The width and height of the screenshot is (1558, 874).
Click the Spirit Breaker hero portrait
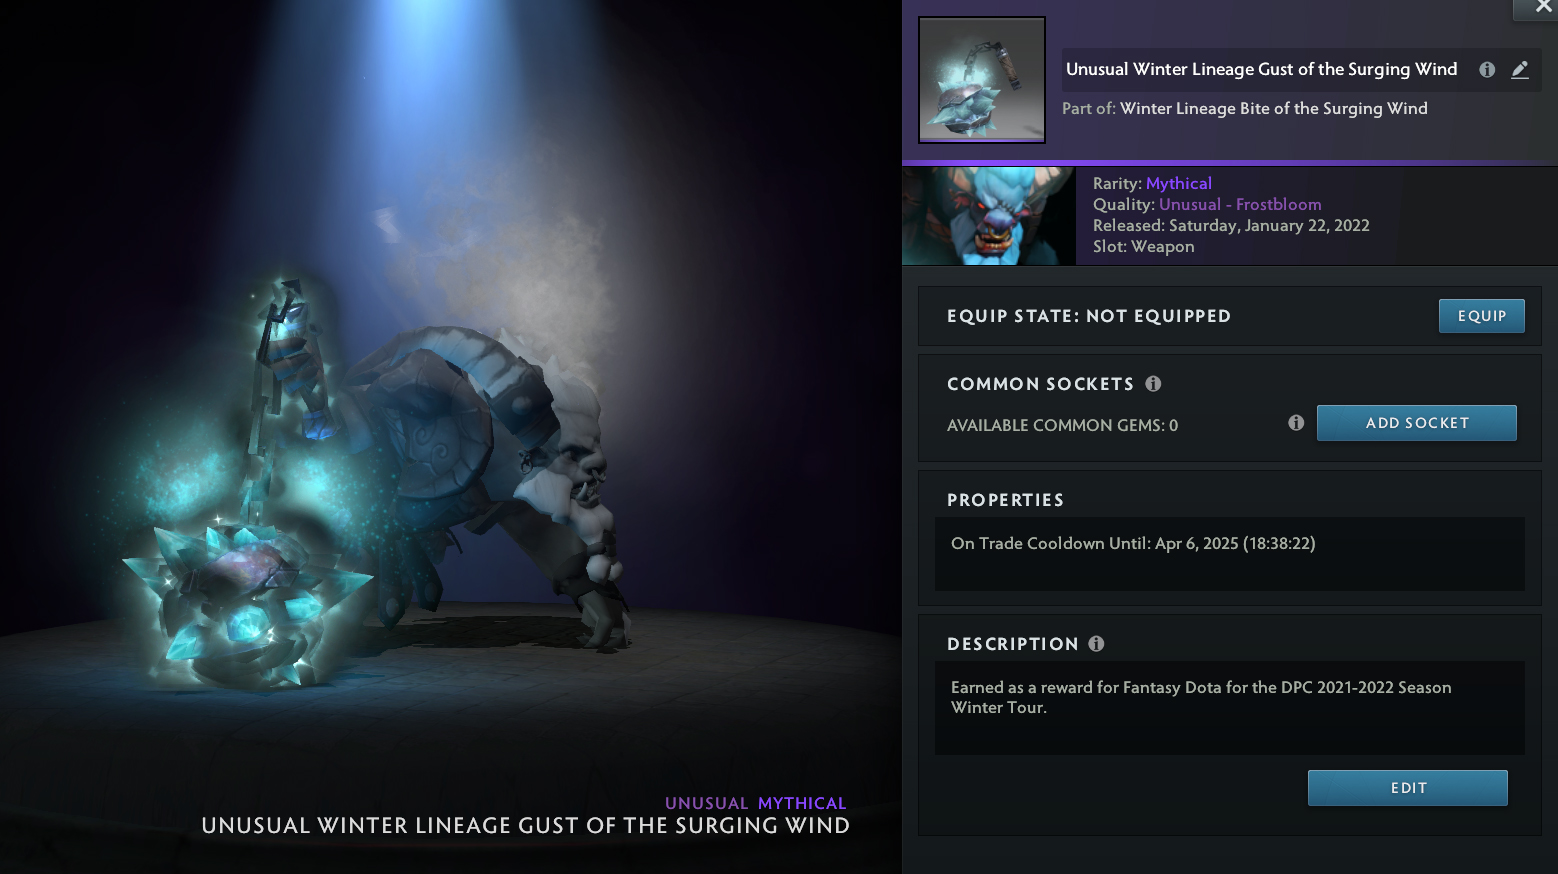pyautogui.click(x=988, y=216)
